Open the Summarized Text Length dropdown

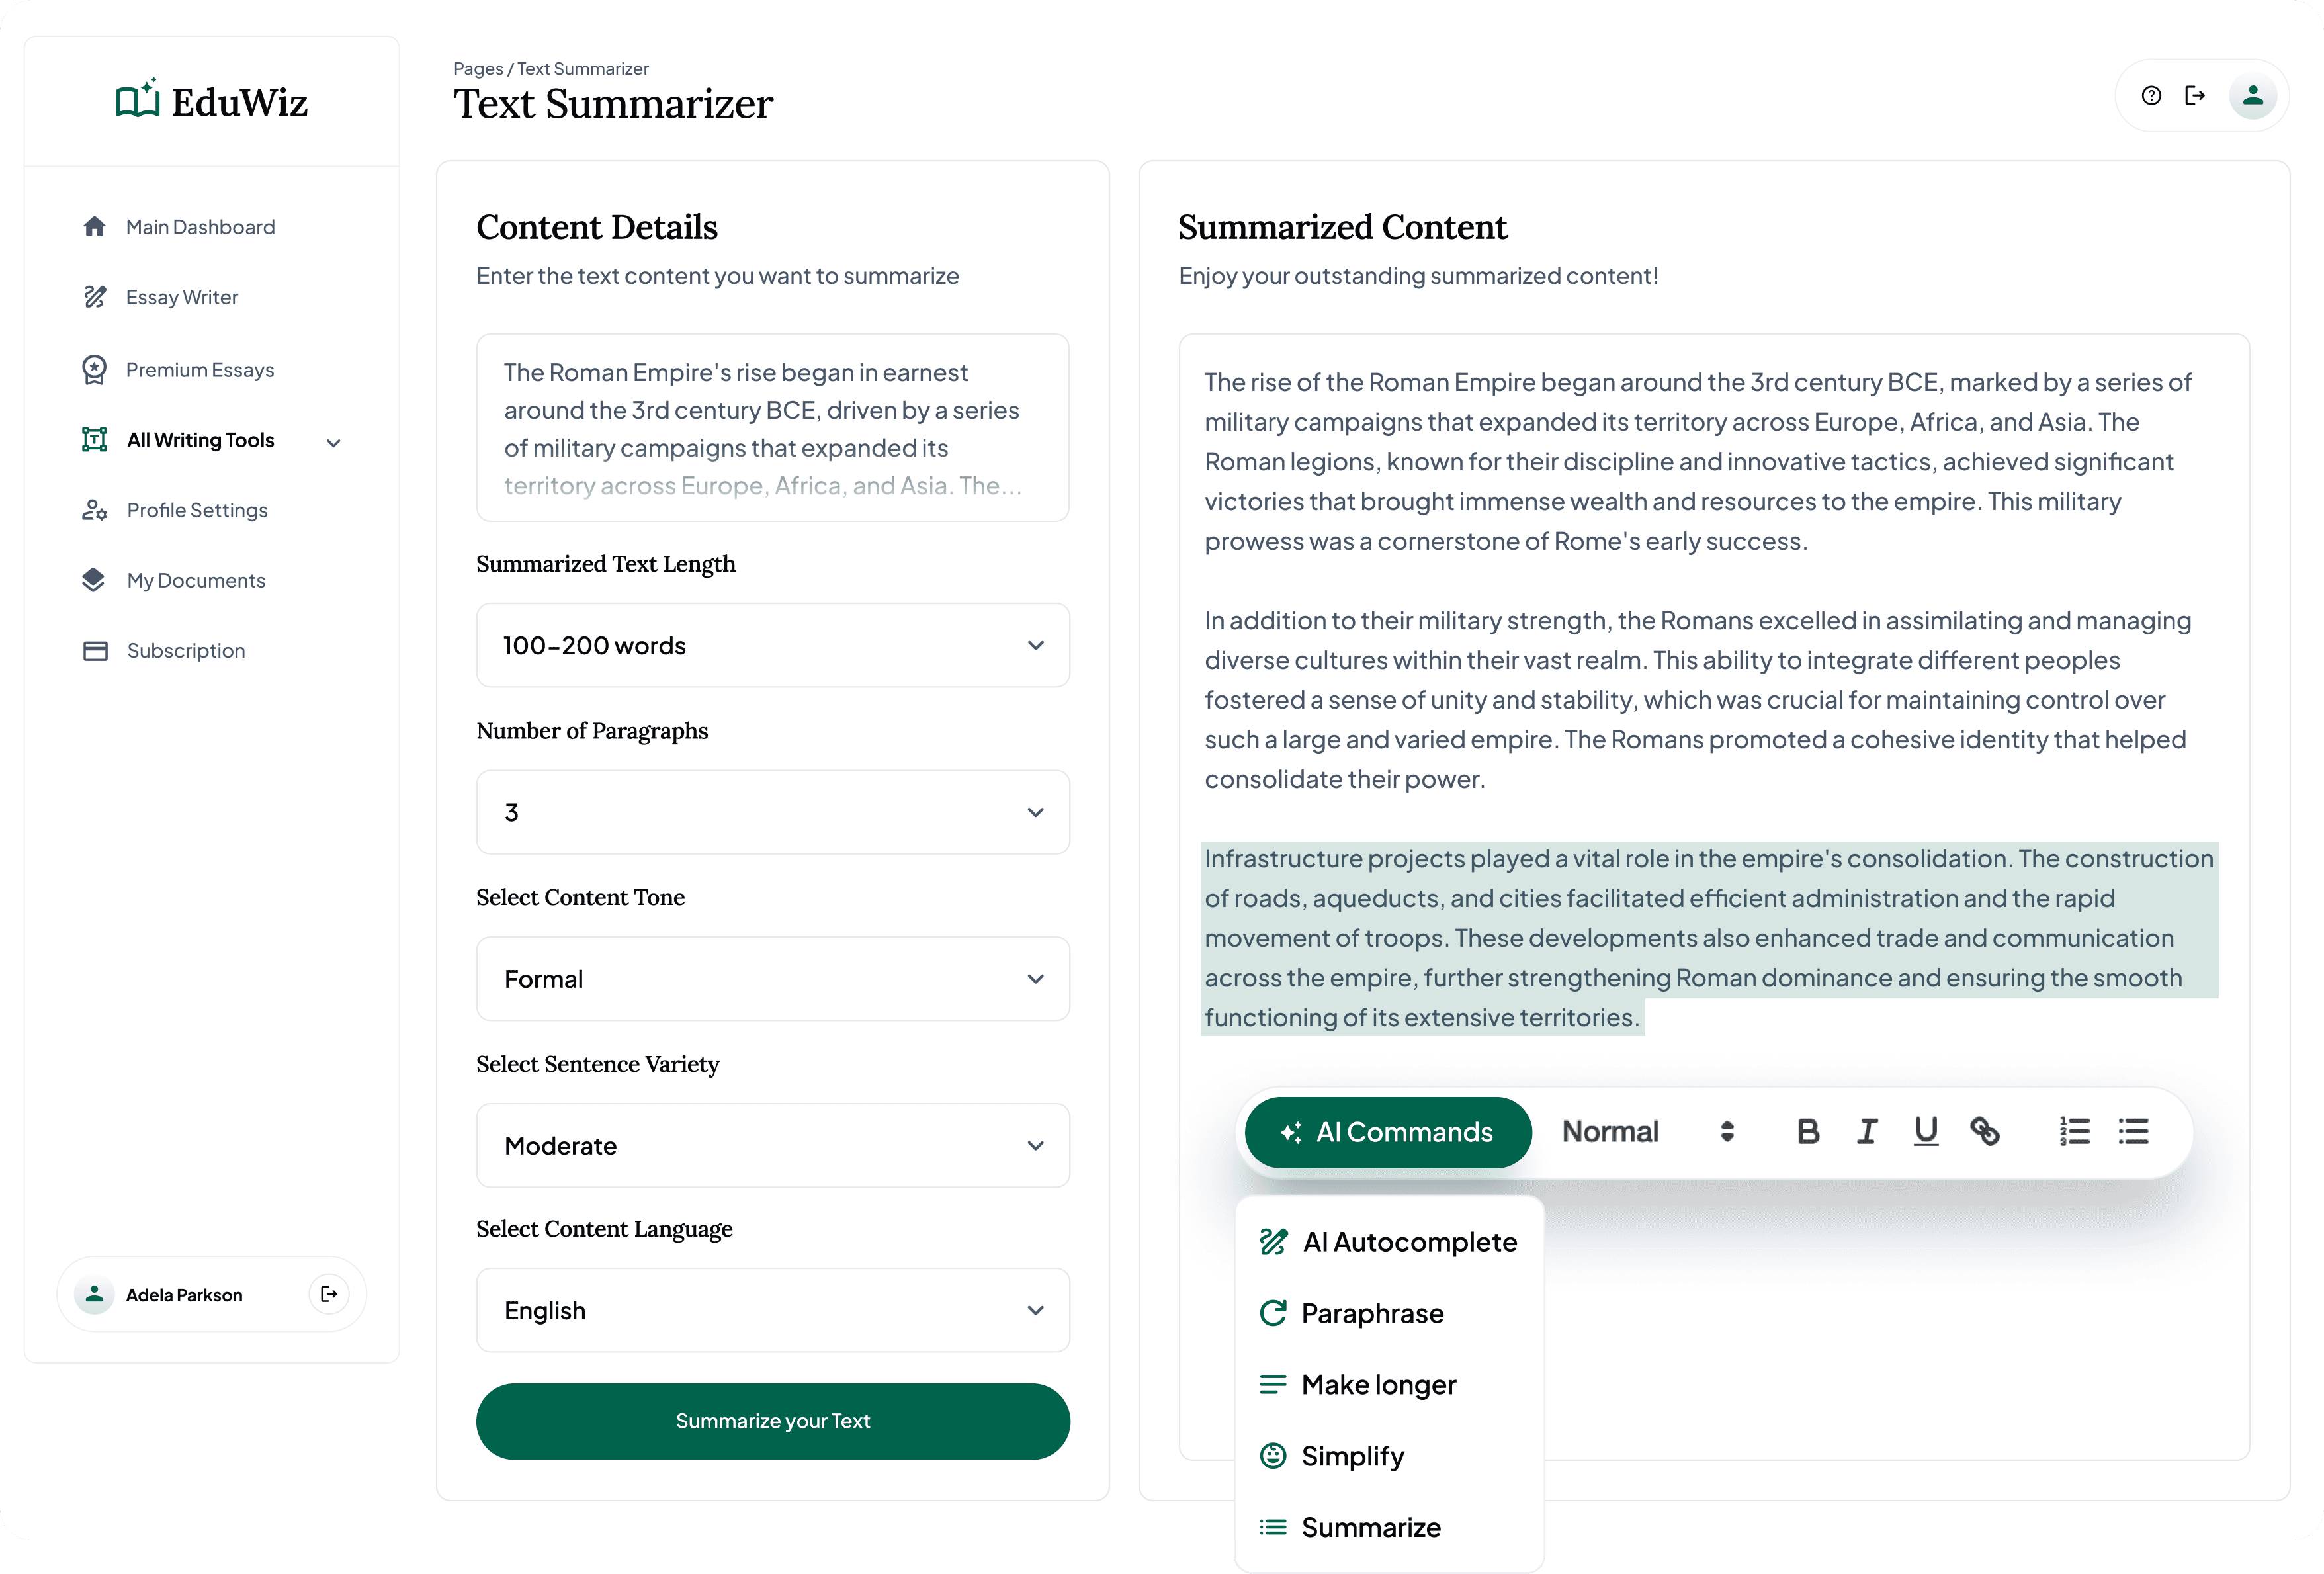pyautogui.click(x=773, y=644)
